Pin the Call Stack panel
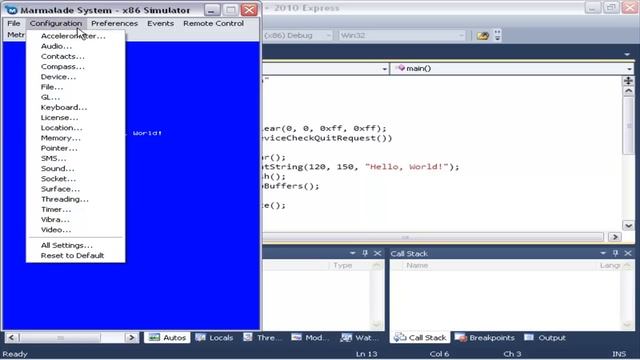 point(616,253)
